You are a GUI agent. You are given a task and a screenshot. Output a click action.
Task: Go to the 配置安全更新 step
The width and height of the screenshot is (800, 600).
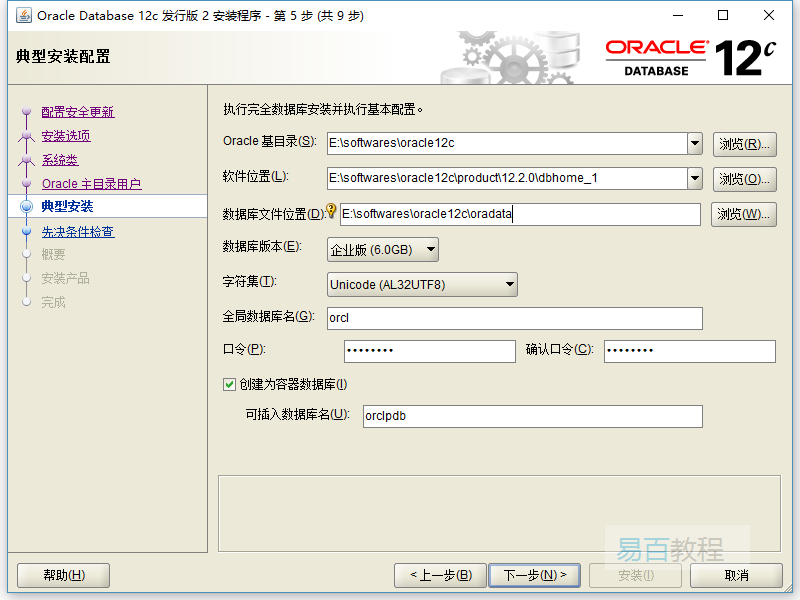pos(77,112)
